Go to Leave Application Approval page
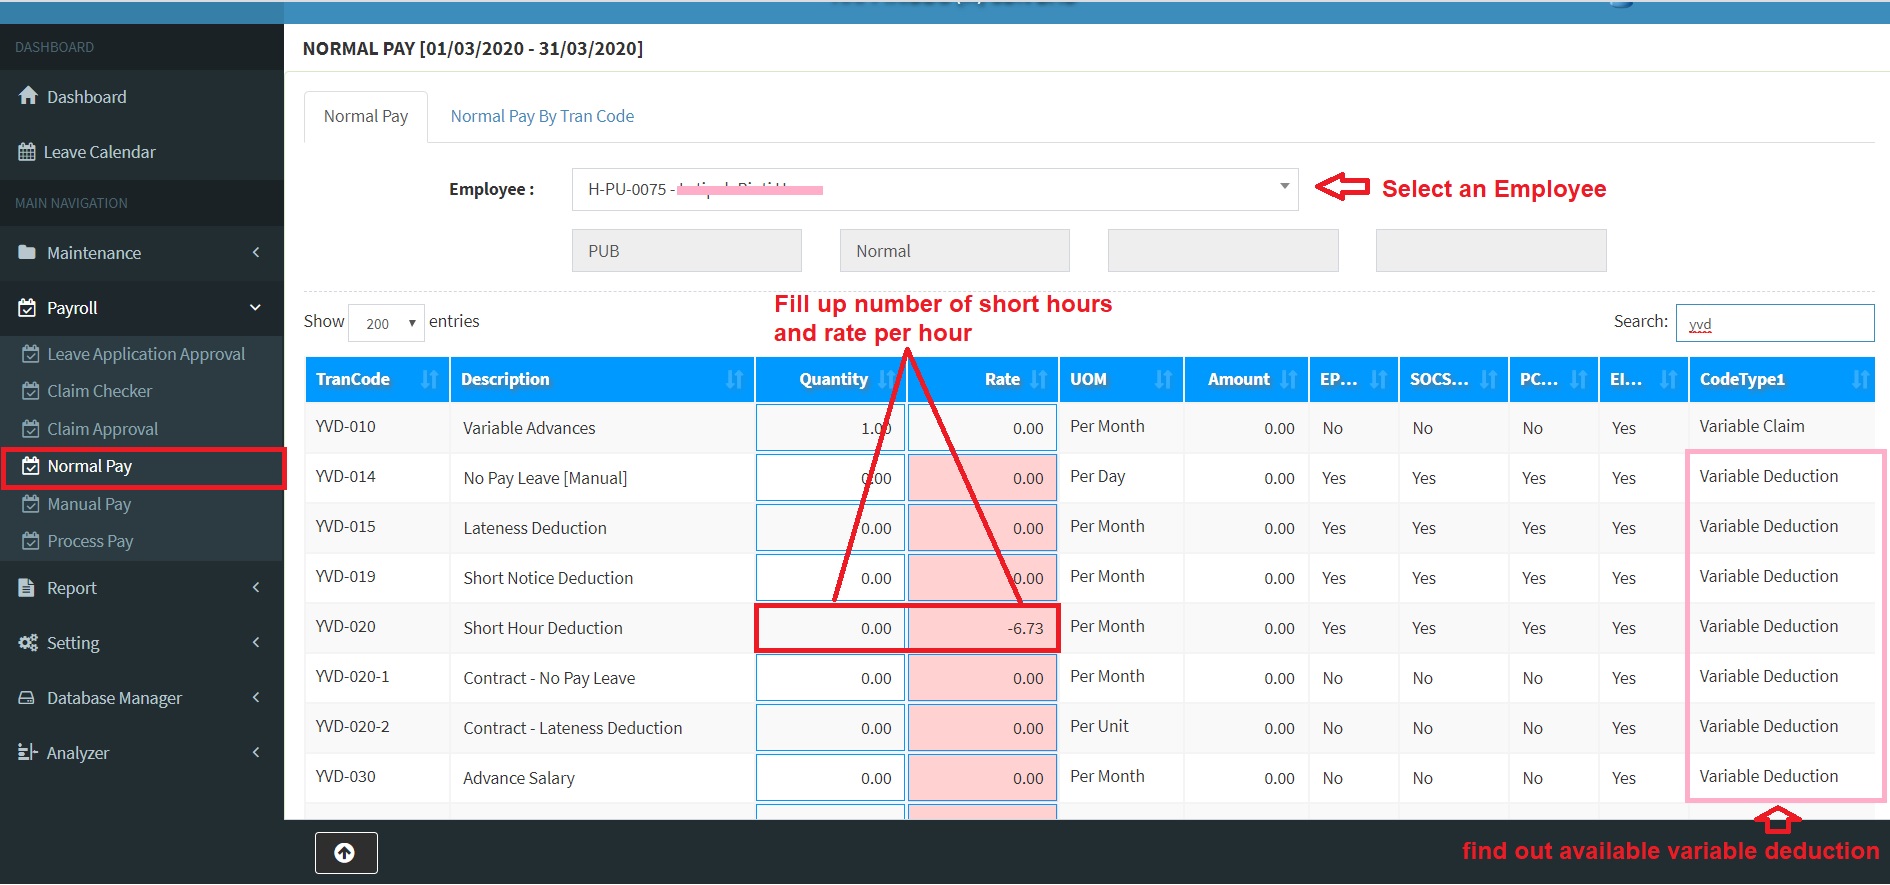The width and height of the screenshot is (1890, 885). coord(146,354)
